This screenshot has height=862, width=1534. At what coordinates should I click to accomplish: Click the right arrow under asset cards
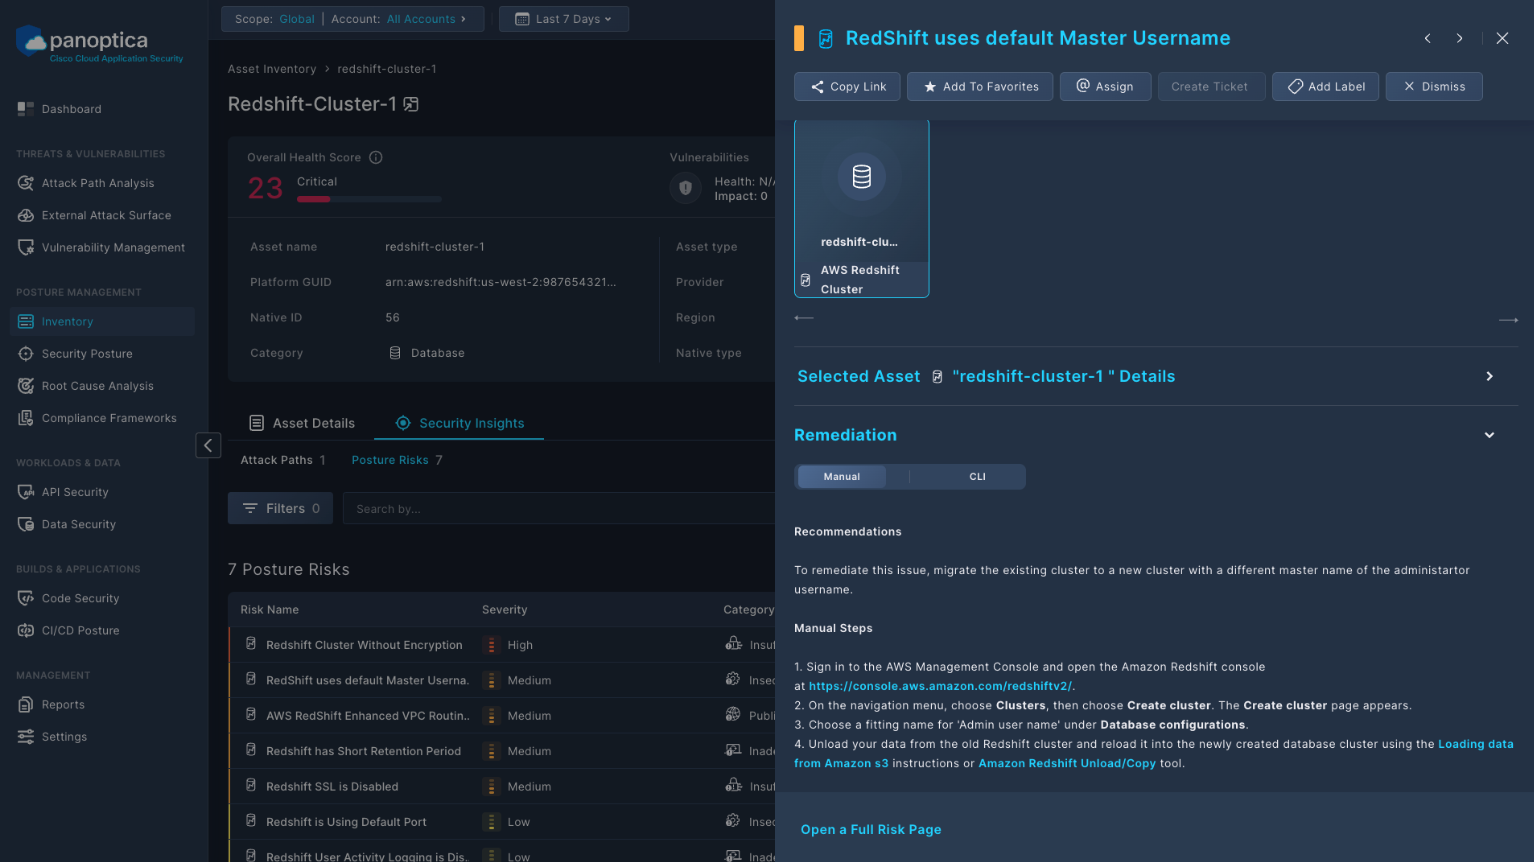[x=1508, y=320]
